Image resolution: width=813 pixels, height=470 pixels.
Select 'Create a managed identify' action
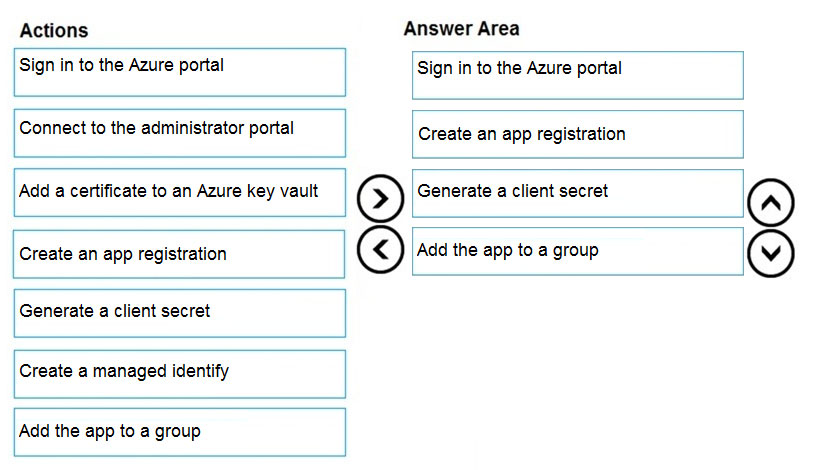(x=180, y=374)
